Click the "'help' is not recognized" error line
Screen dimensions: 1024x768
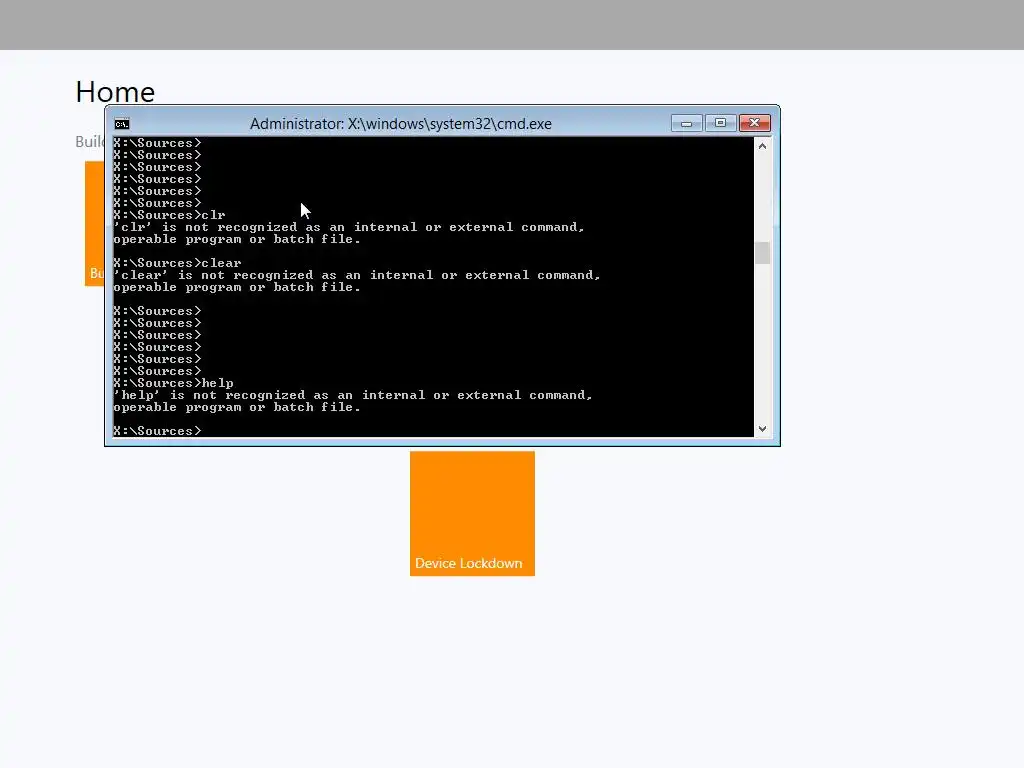click(x=353, y=395)
